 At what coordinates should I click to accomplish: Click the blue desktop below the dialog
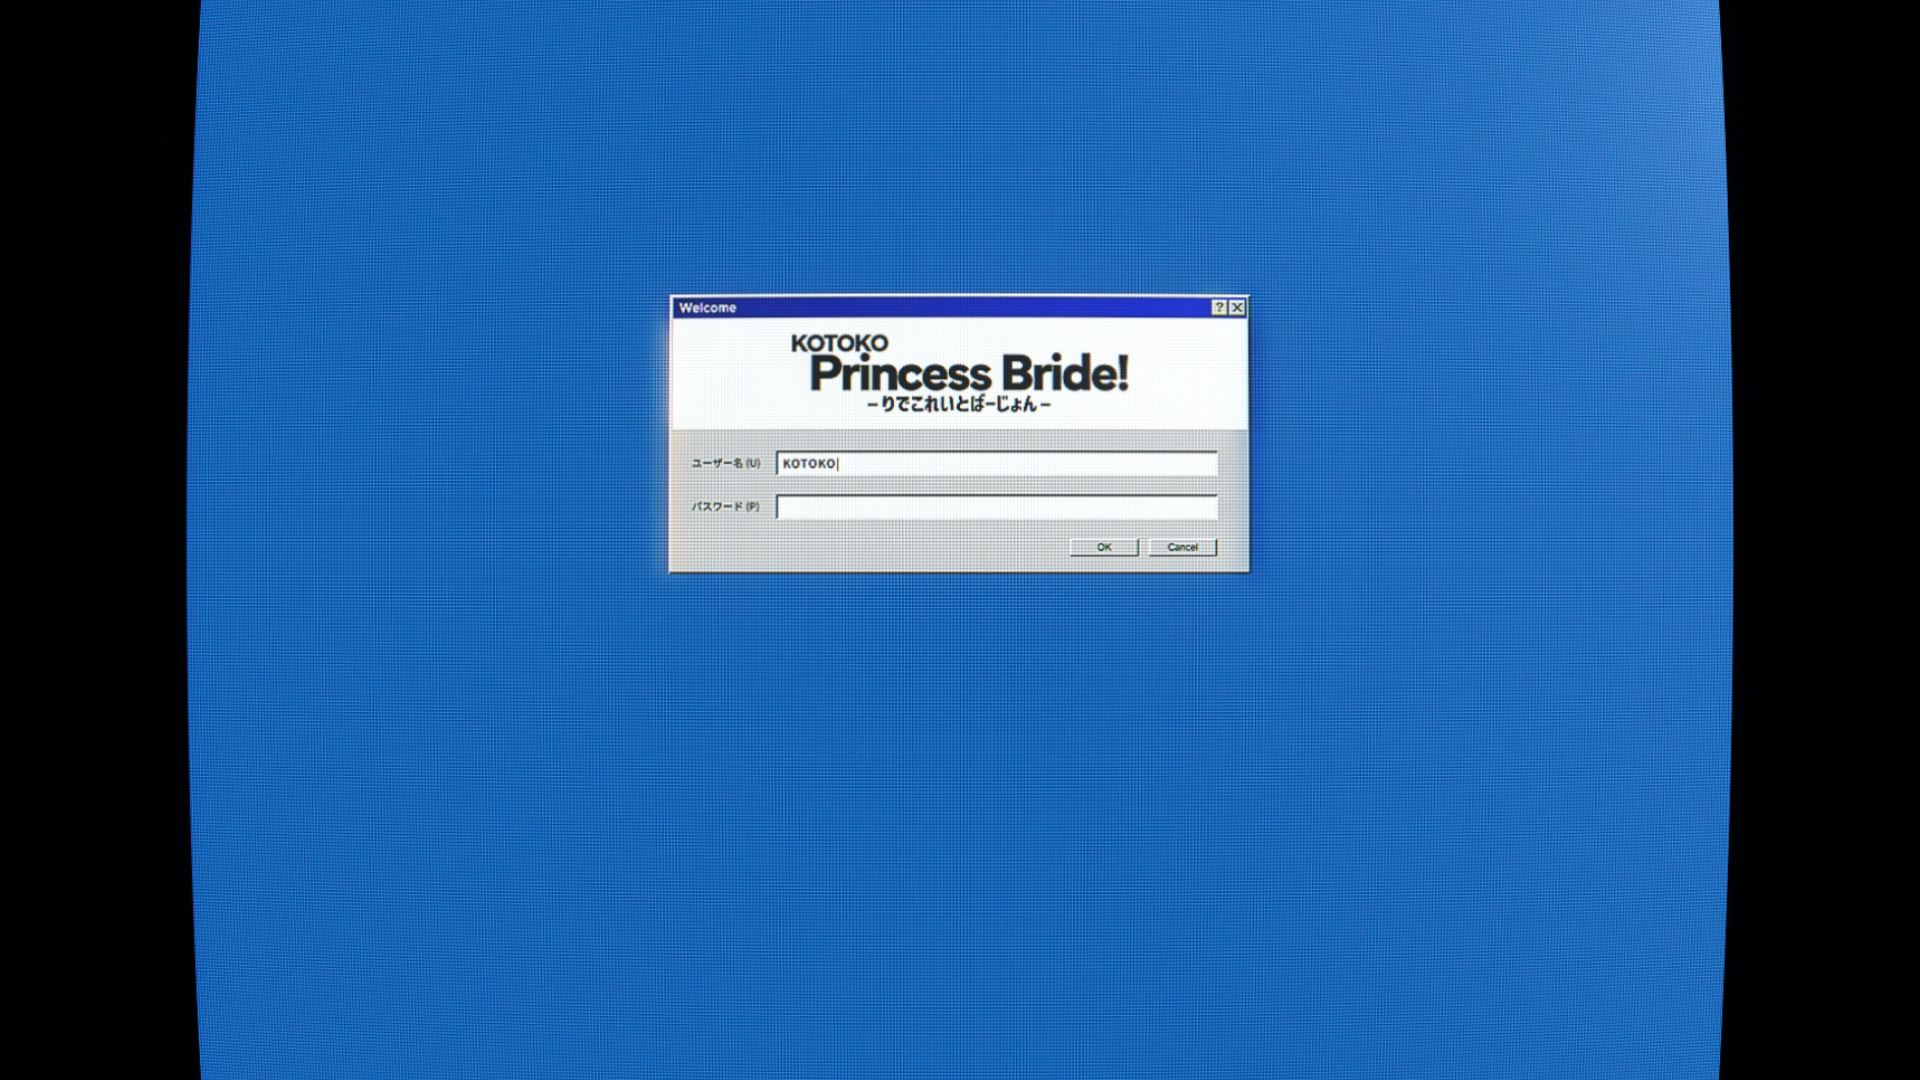pyautogui.click(x=960, y=820)
